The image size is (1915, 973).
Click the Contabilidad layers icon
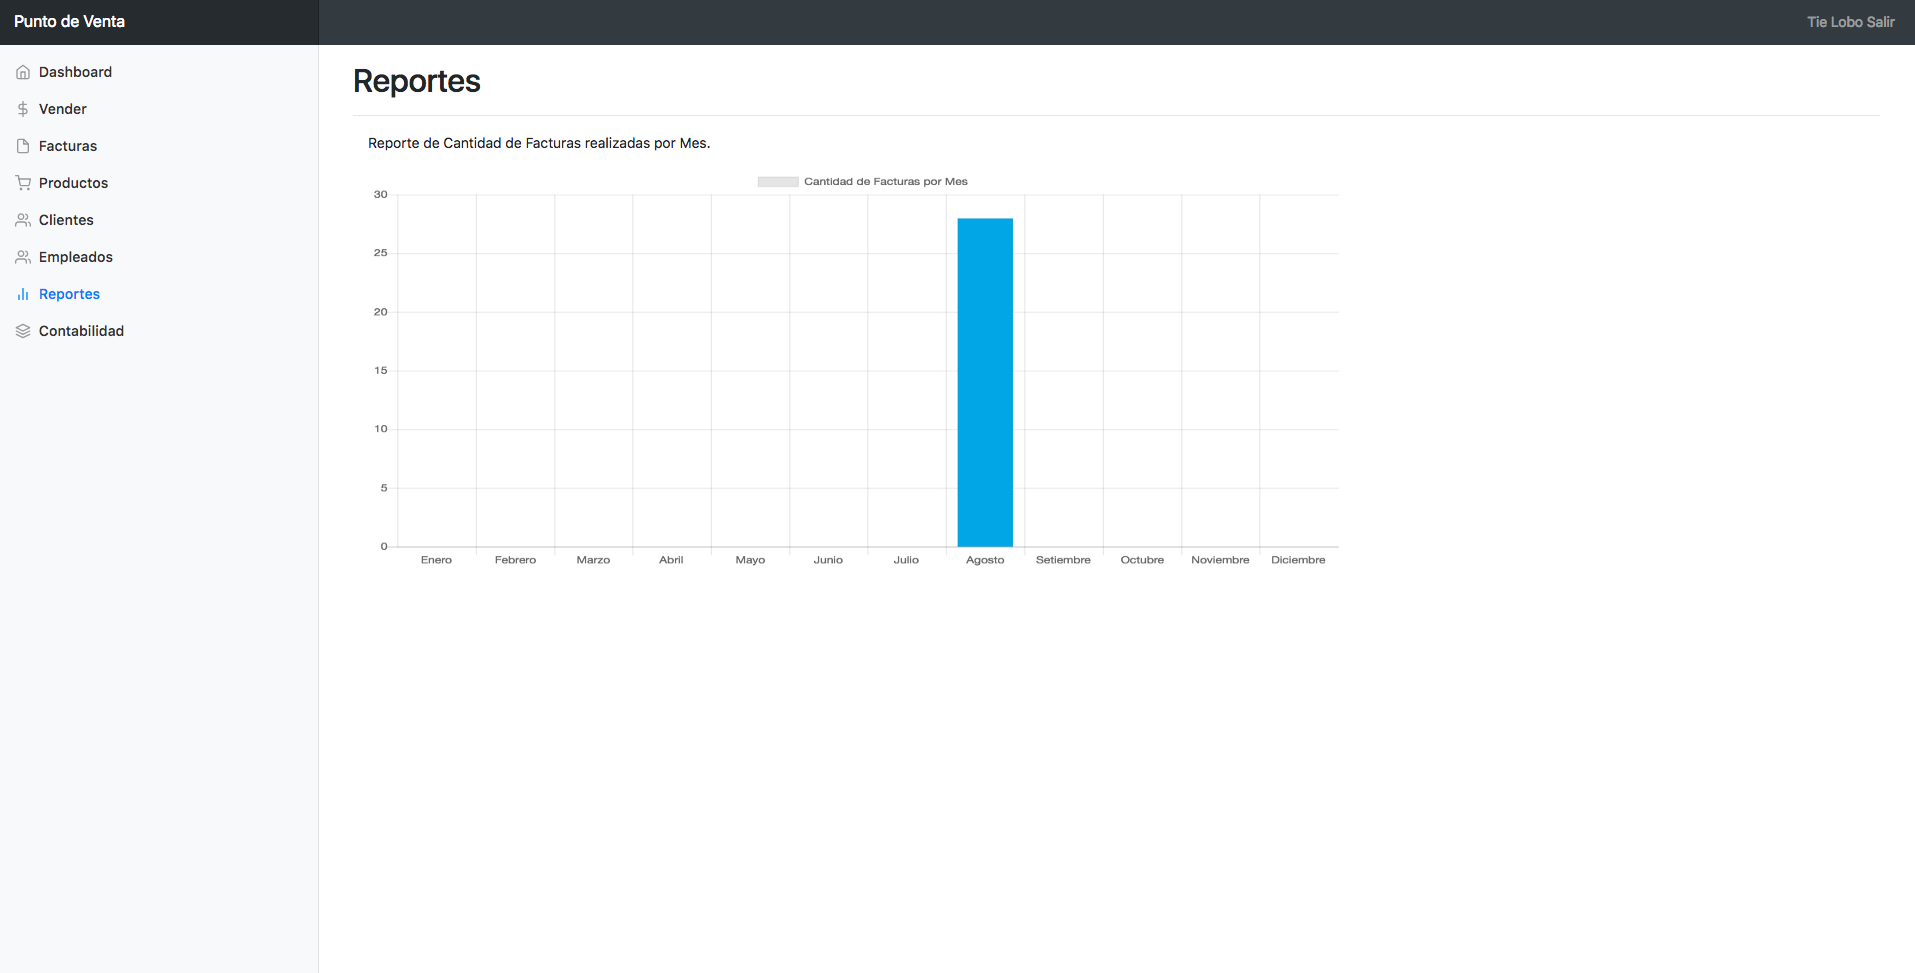click(23, 331)
